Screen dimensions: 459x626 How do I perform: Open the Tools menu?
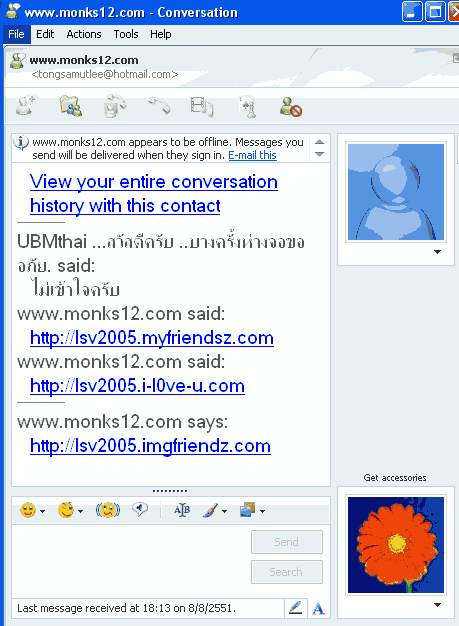126,34
